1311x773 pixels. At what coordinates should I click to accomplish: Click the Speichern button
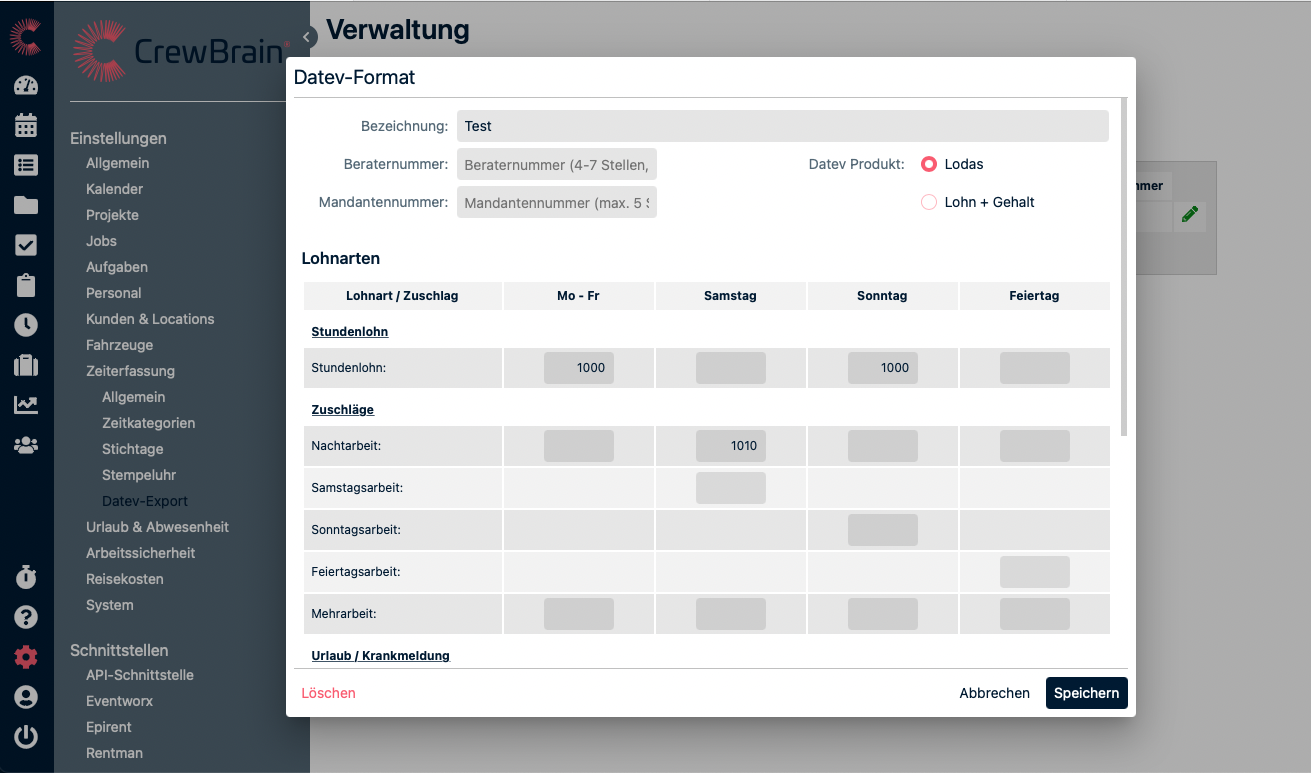[1086, 693]
